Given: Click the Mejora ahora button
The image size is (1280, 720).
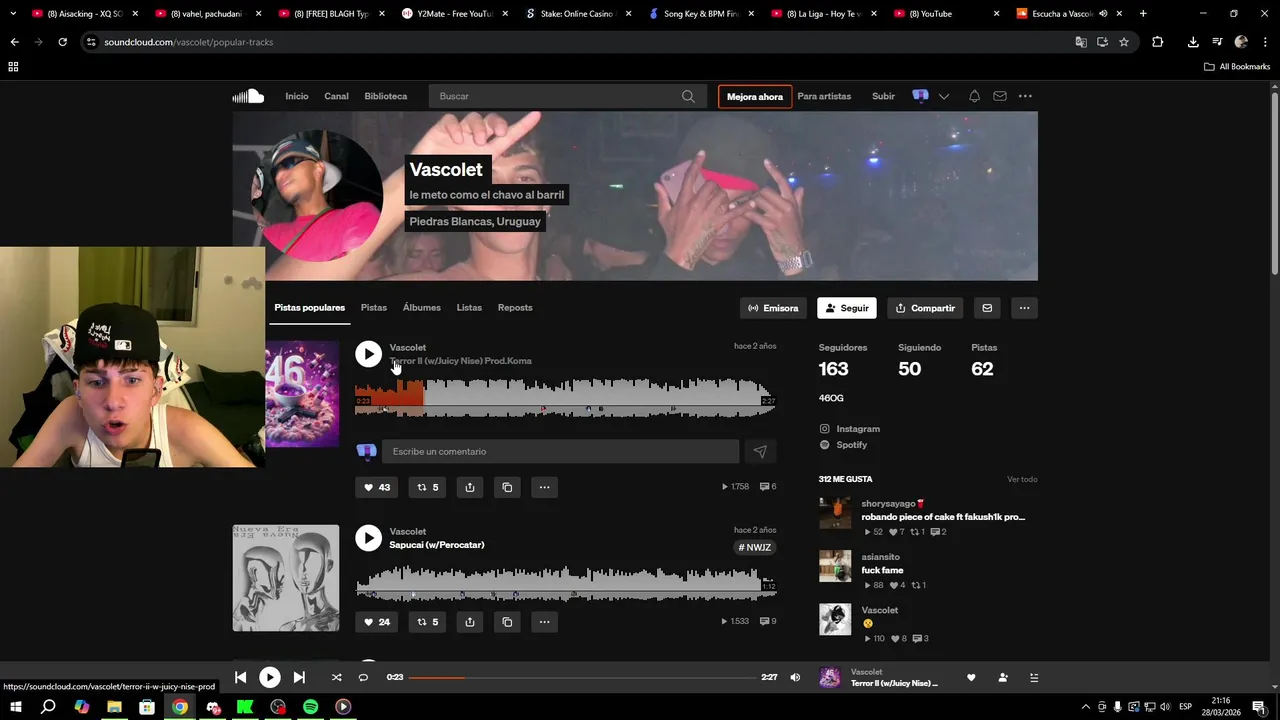Looking at the screenshot, I should point(755,96).
